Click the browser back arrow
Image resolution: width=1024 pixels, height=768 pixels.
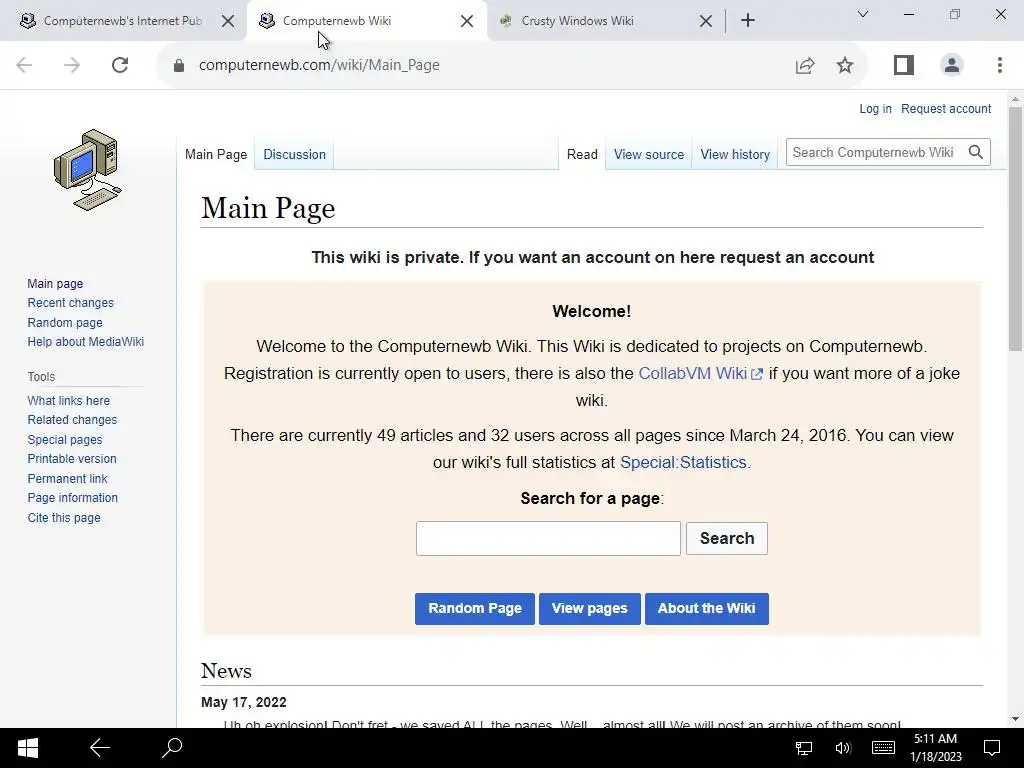tap(24, 65)
